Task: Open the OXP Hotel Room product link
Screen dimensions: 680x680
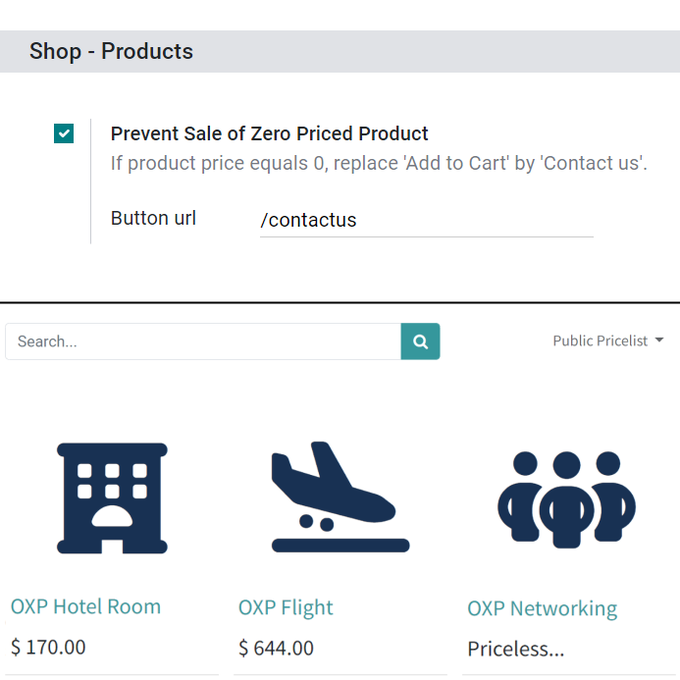Action: click(x=86, y=606)
